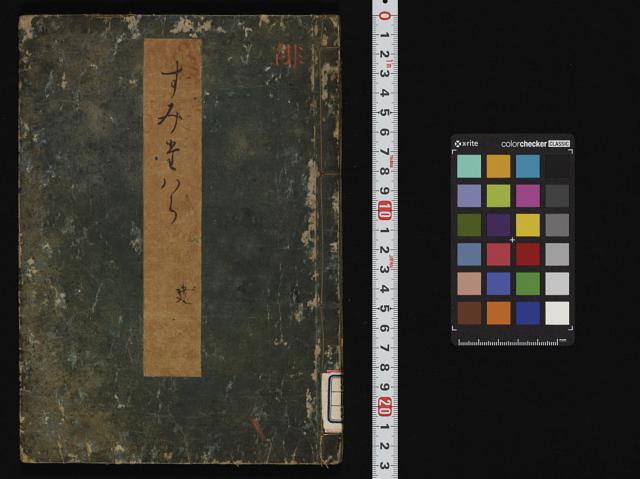
Task: Click the dark brown patch
Action: [469, 313]
